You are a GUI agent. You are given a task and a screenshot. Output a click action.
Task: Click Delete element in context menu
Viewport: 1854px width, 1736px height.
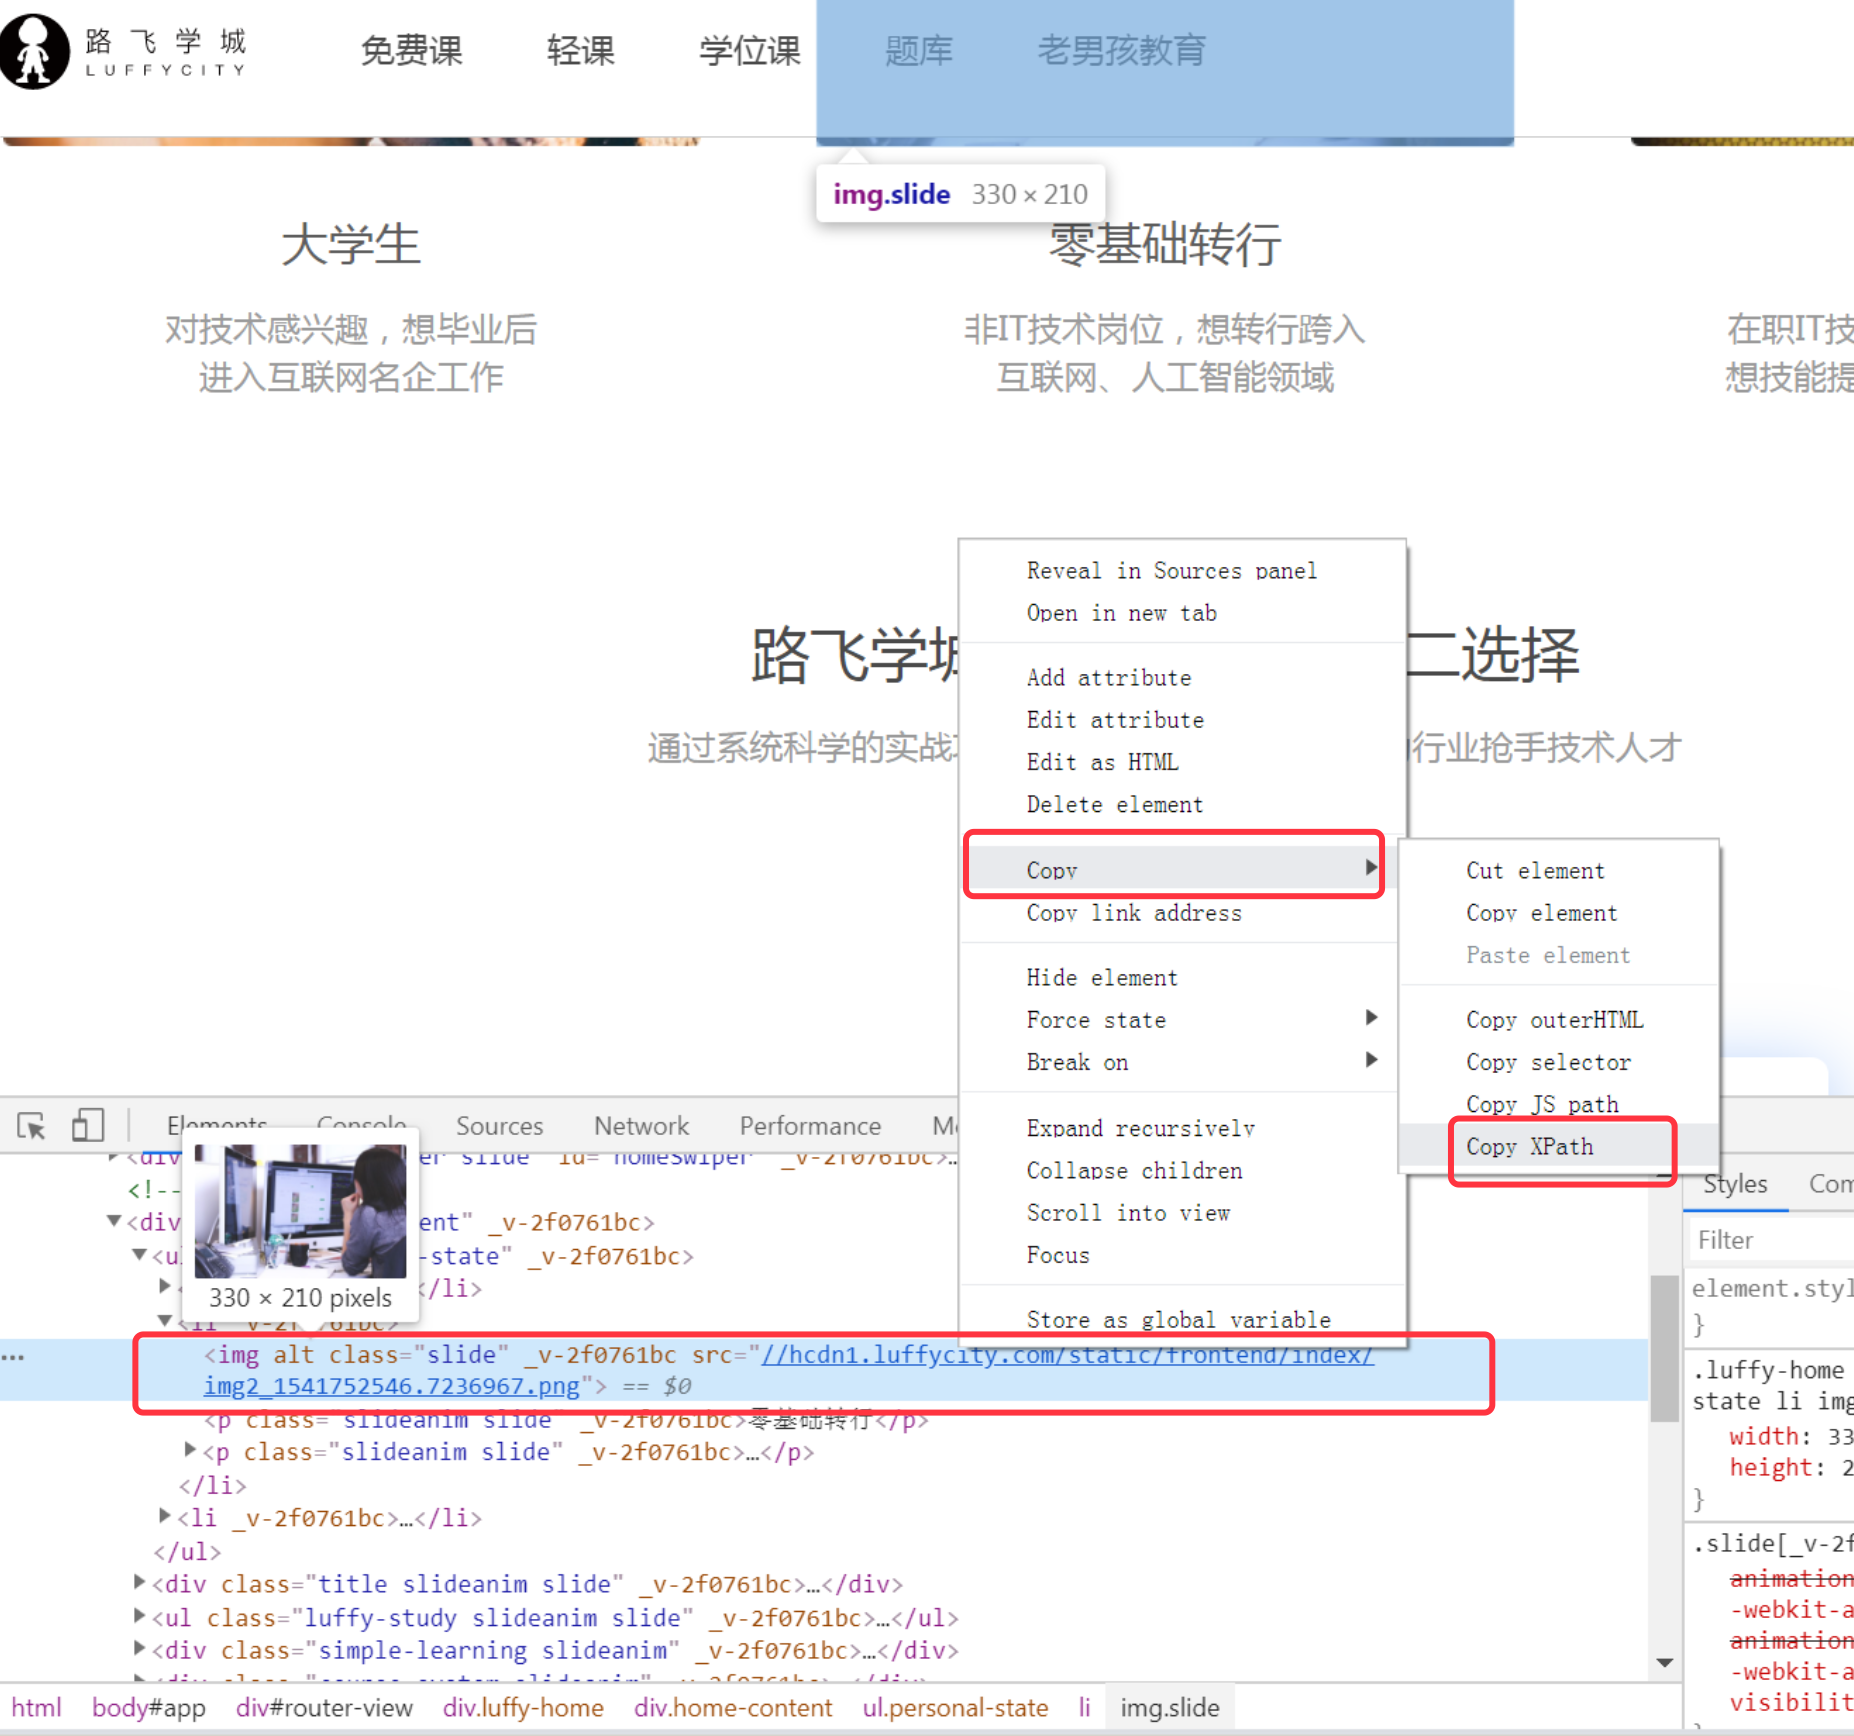click(1114, 805)
